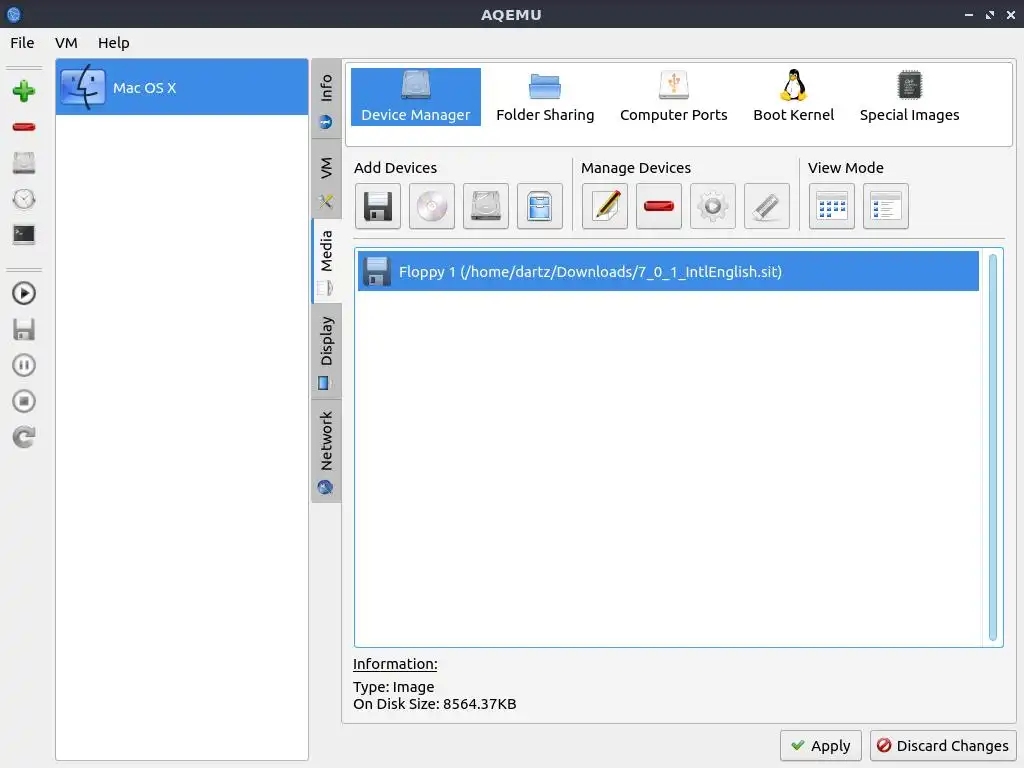Click the AQEMU icon in the title bar
The image size is (1024, 768).
click(x=14, y=14)
